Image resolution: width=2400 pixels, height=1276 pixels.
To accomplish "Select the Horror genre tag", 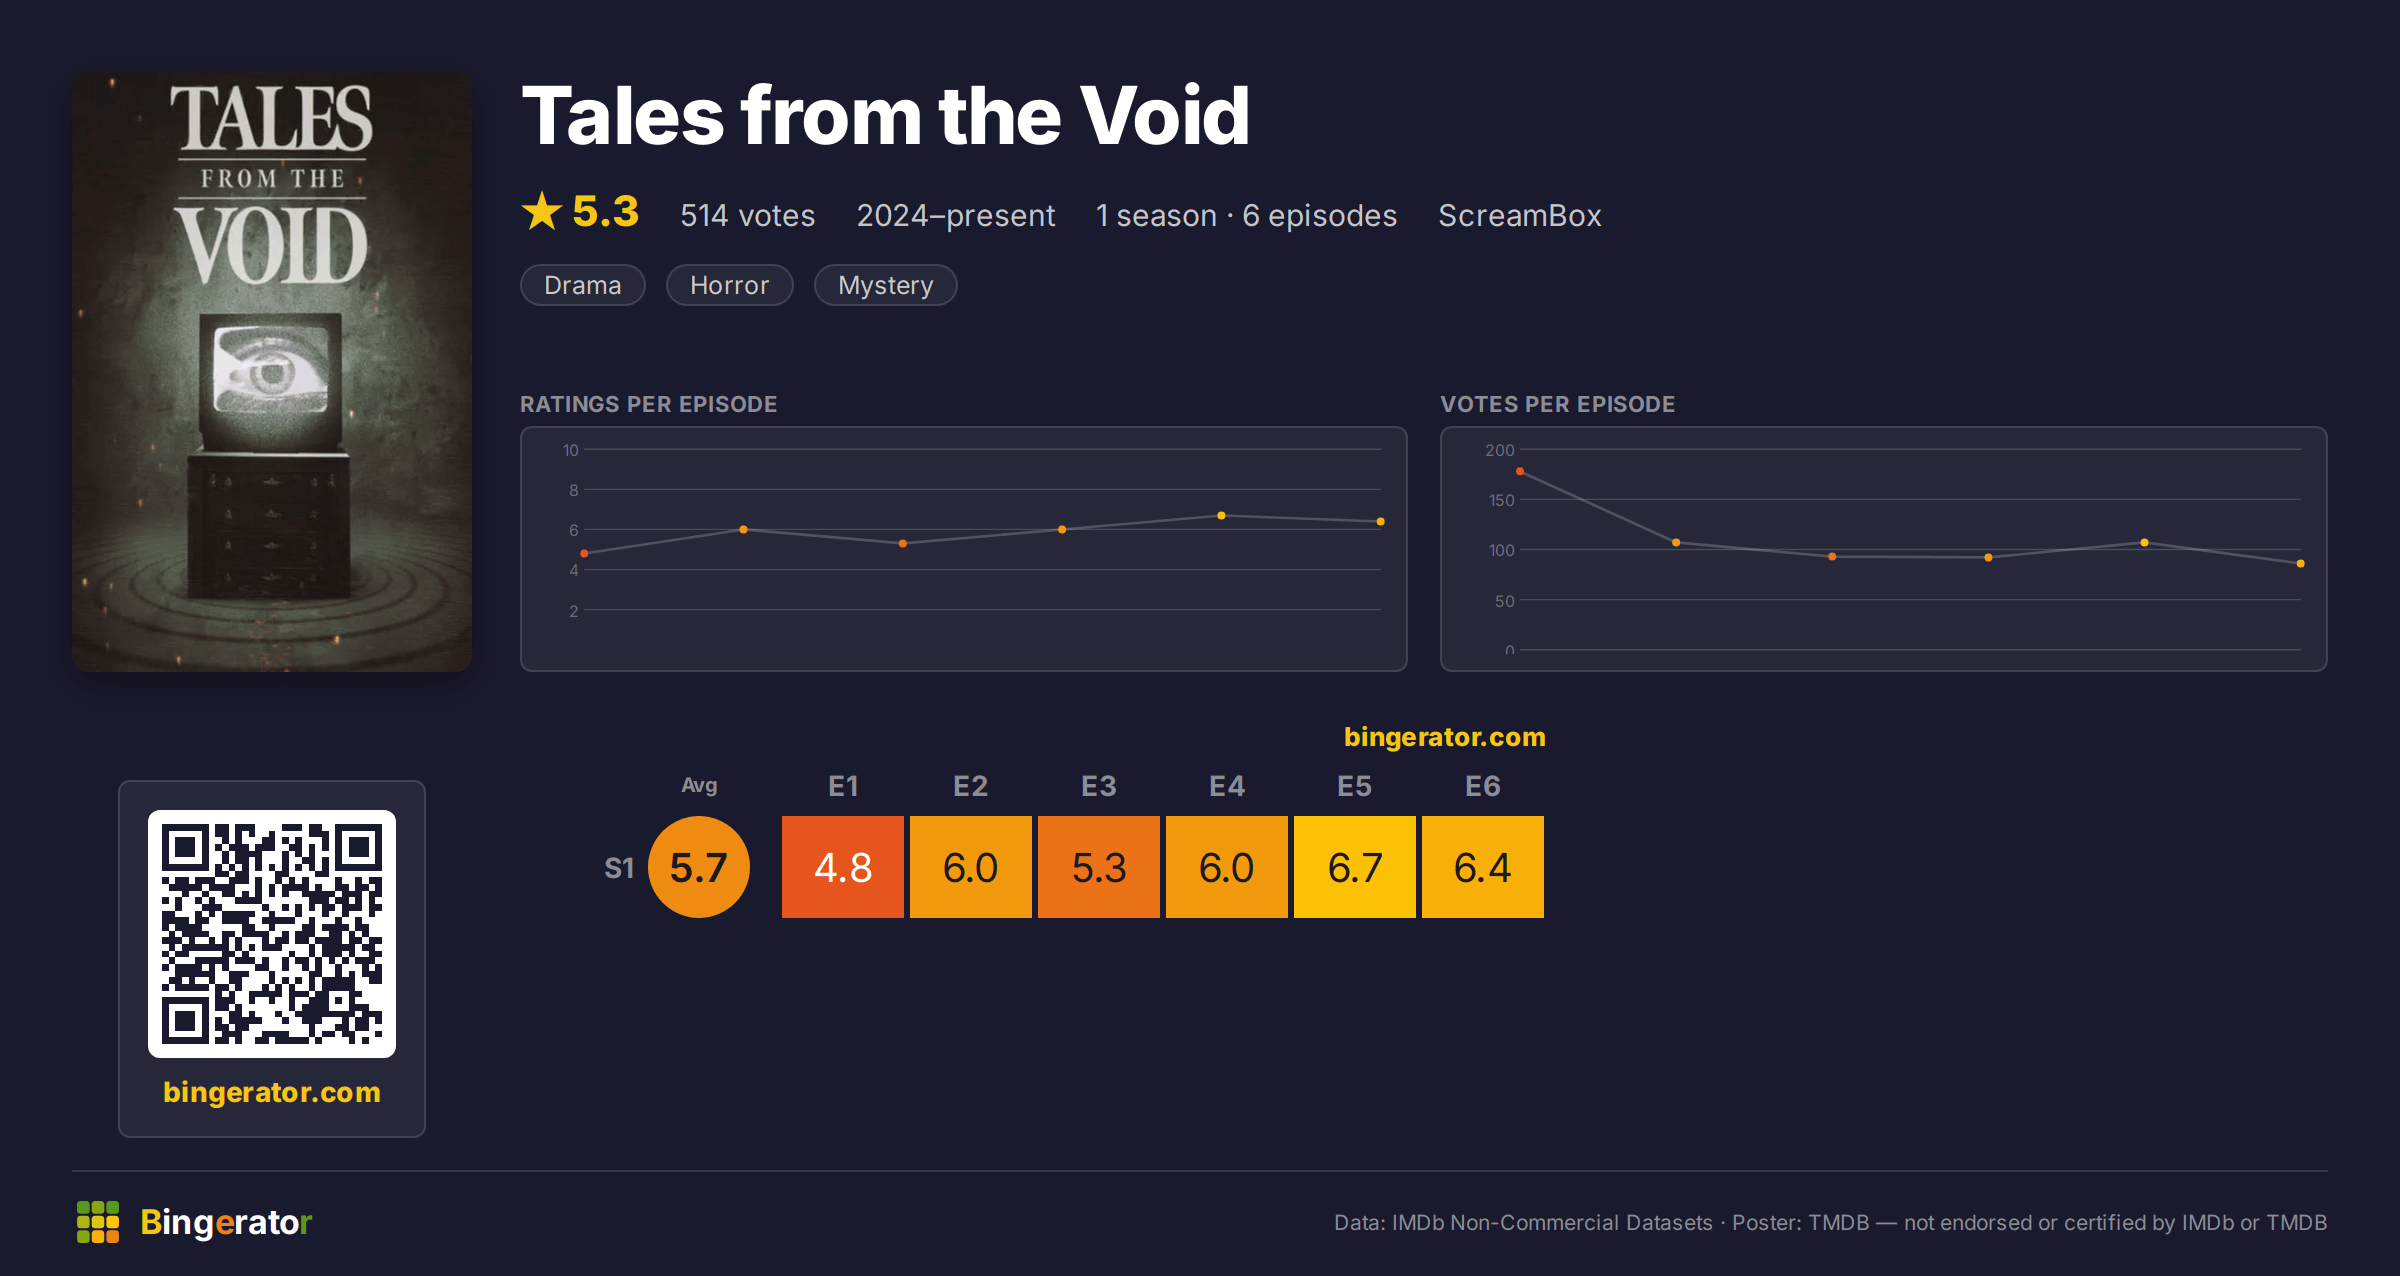I will pyautogui.click(x=730, y=285).
